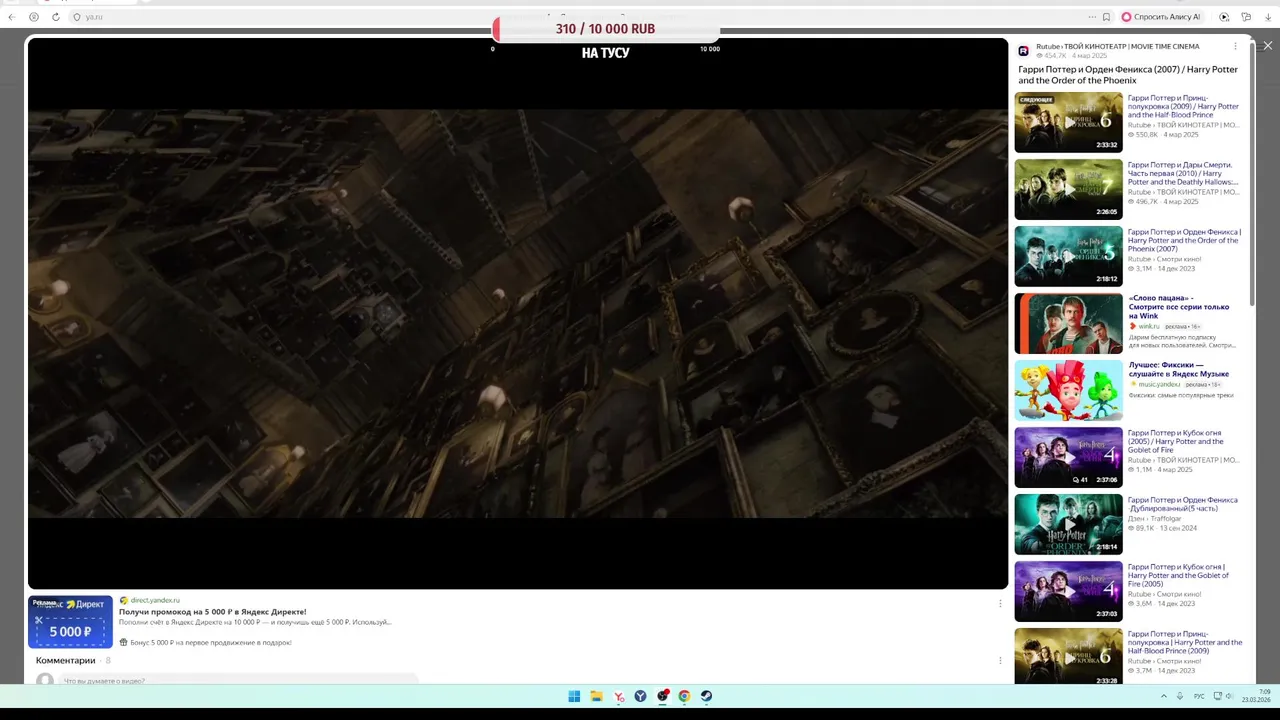Open the three-dot menu in the address bar
Screen dimensions: 1280x720
point(1092,17)
